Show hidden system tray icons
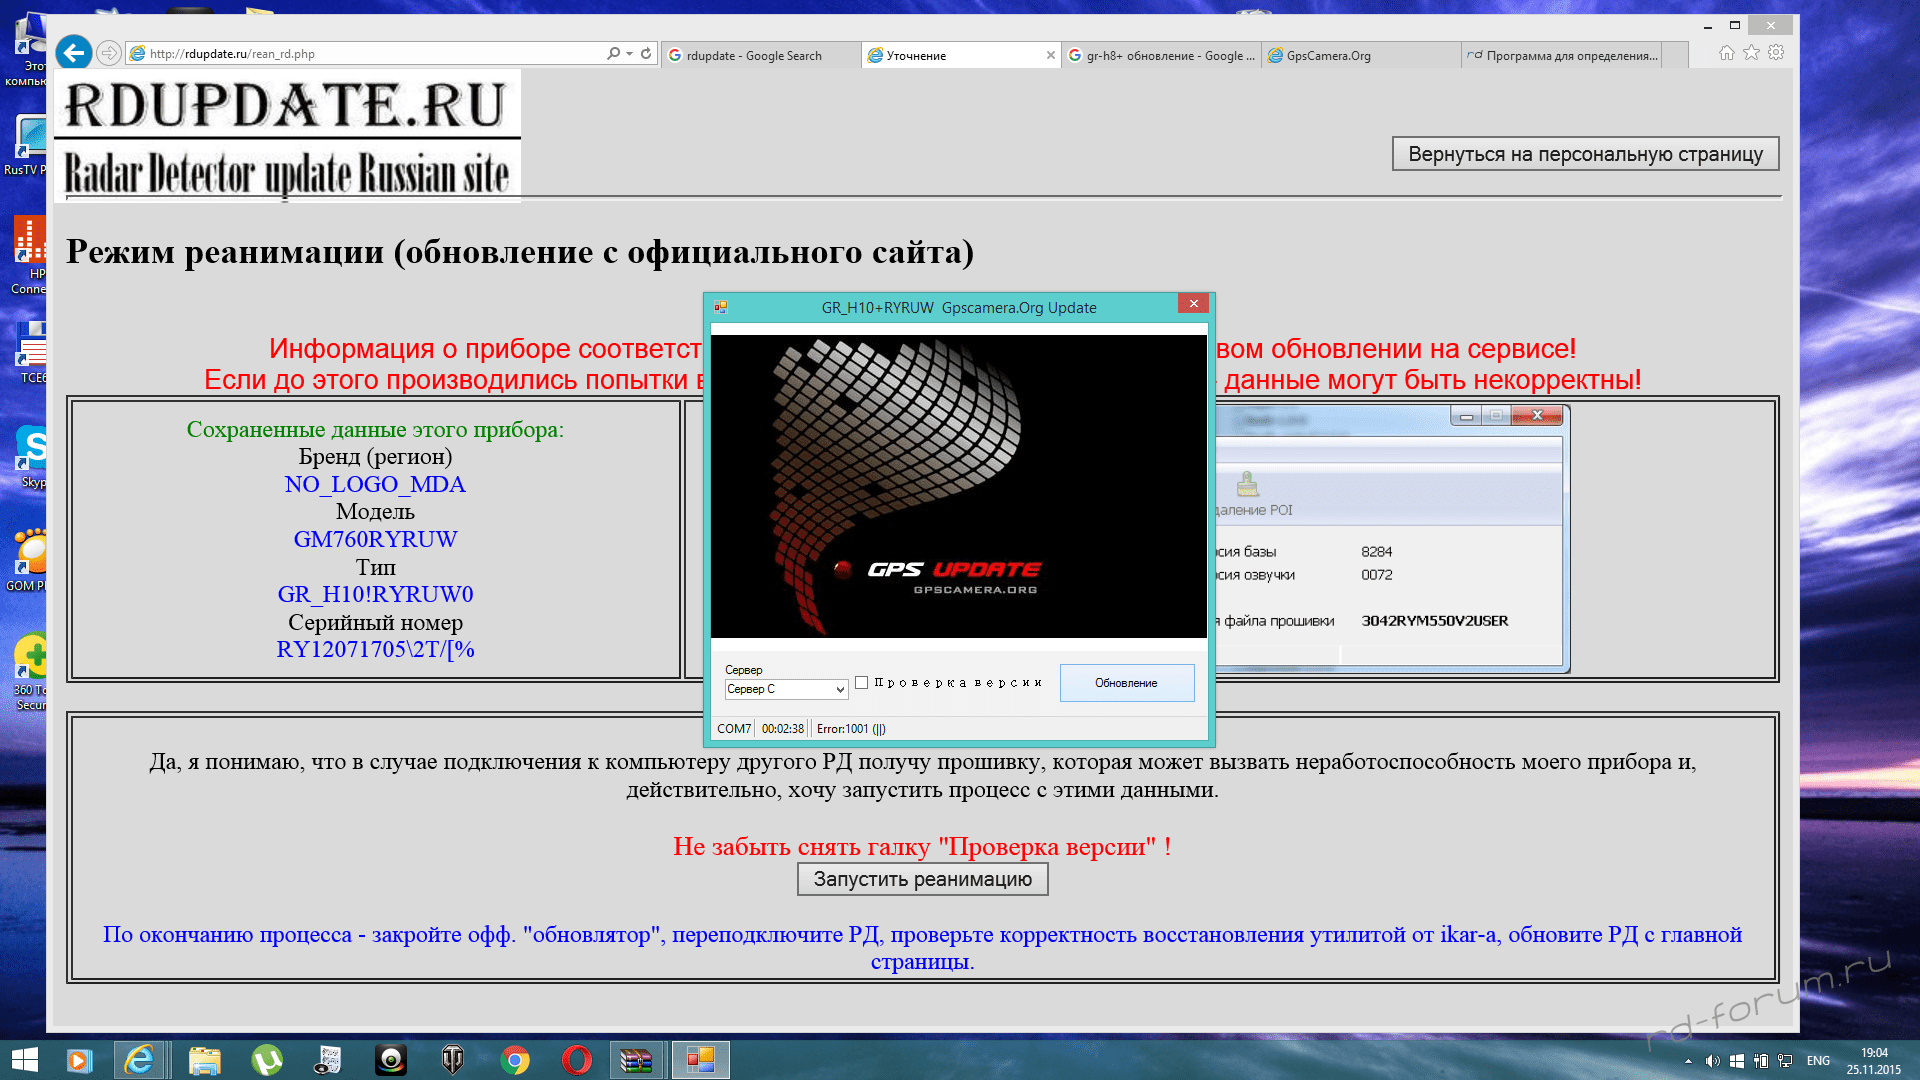Image resolution: width=1920 pixels, height=1080 pixels. coord(1688,1061)
